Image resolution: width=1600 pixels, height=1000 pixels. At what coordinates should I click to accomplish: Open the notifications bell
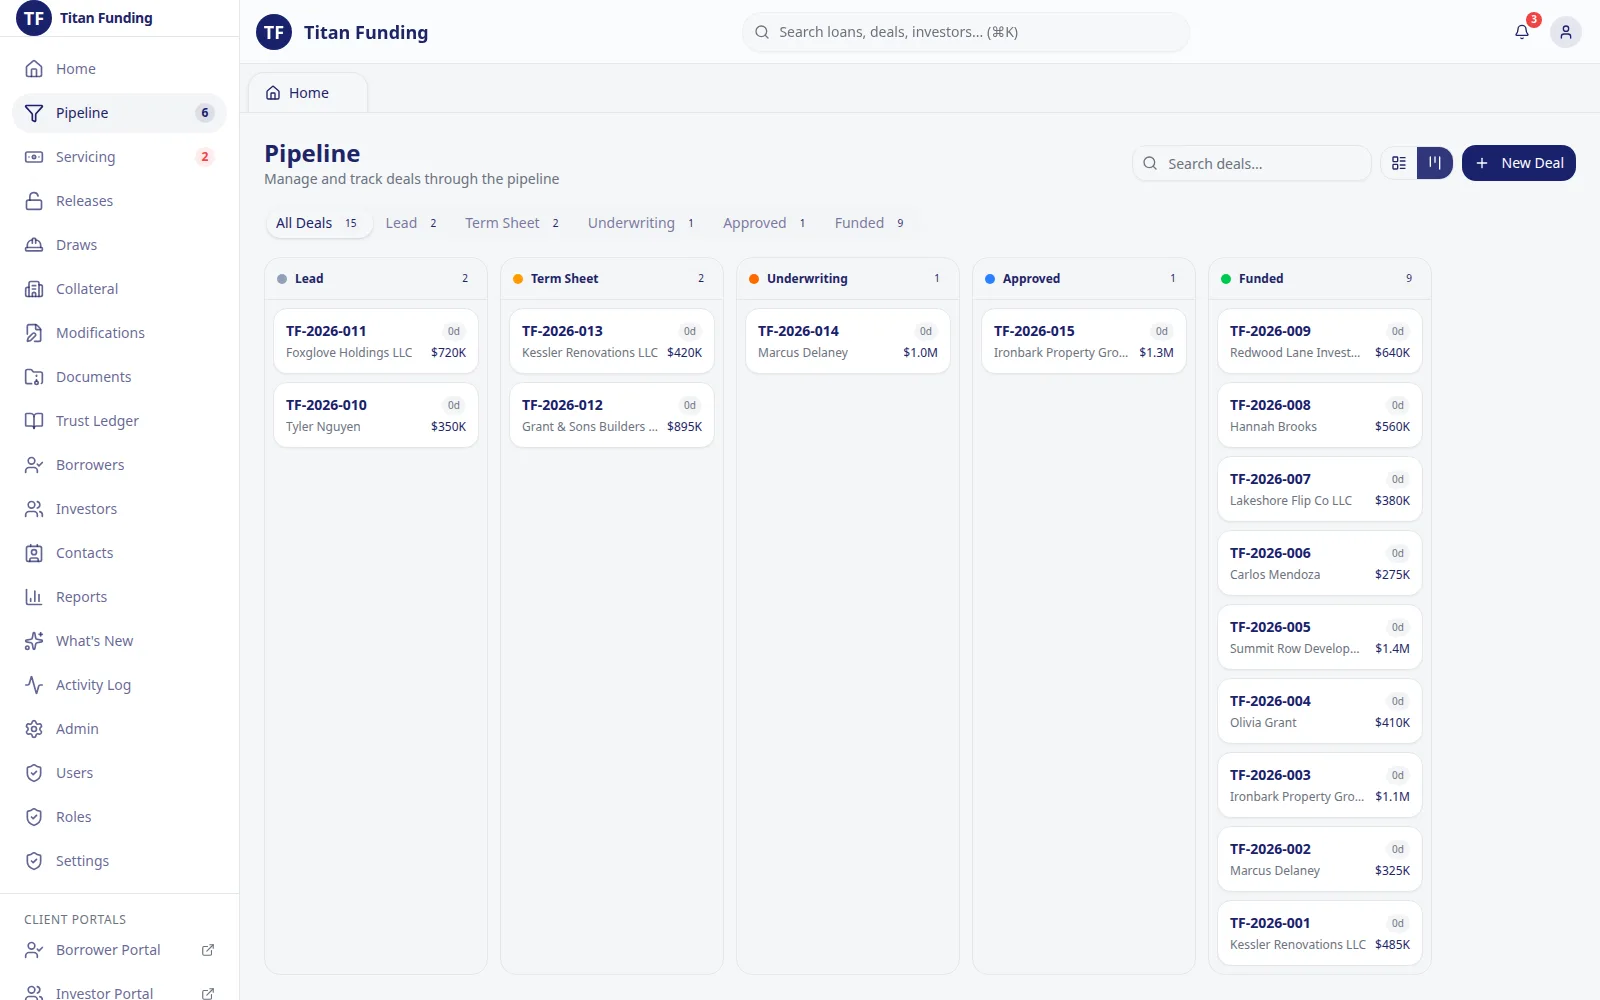1522,32
